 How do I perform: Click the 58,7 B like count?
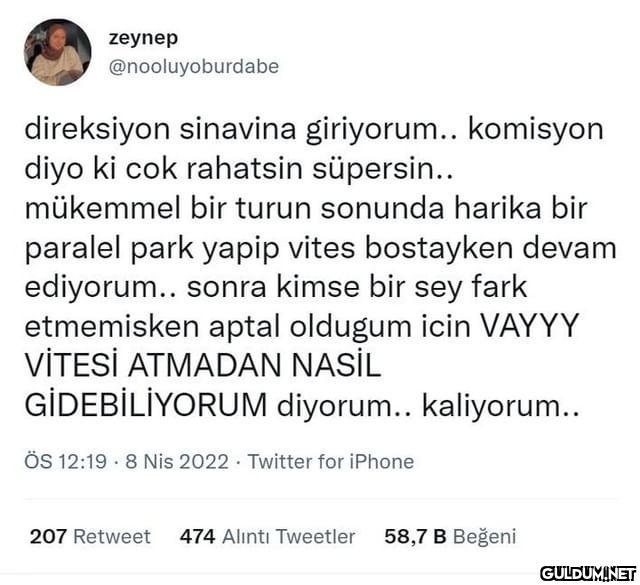tap(415, 536)
